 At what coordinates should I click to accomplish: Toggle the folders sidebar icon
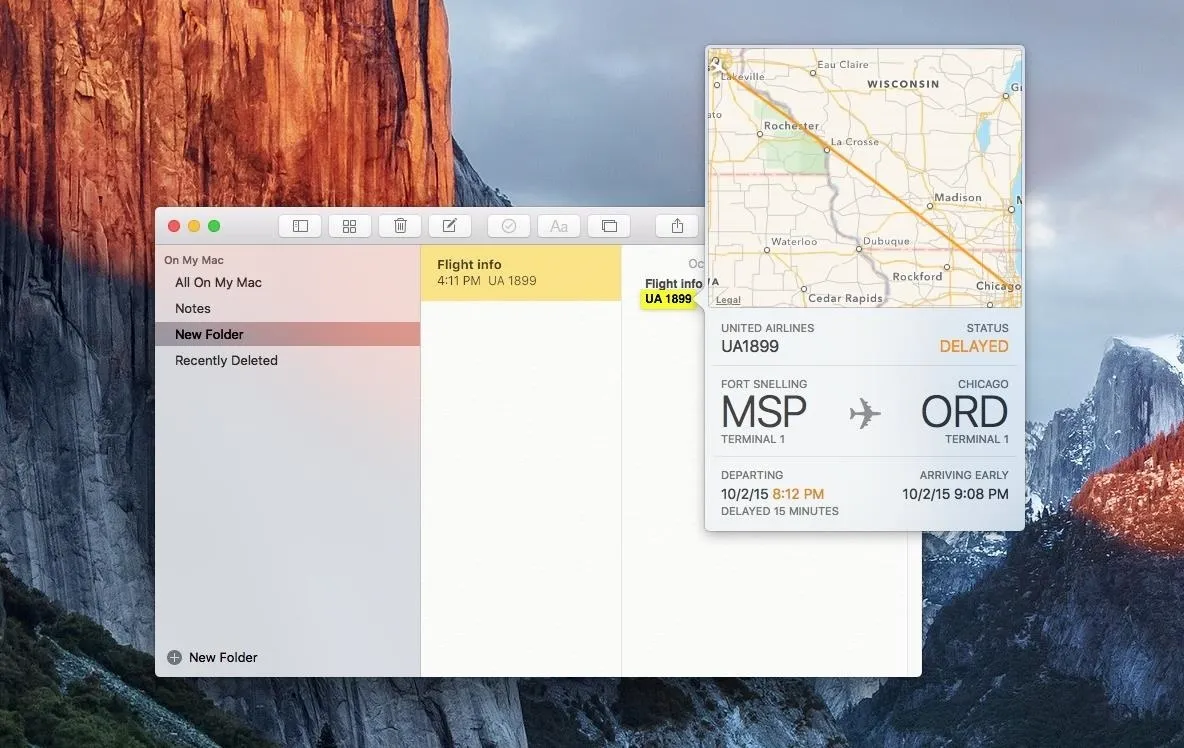click(x=300, y=226)
